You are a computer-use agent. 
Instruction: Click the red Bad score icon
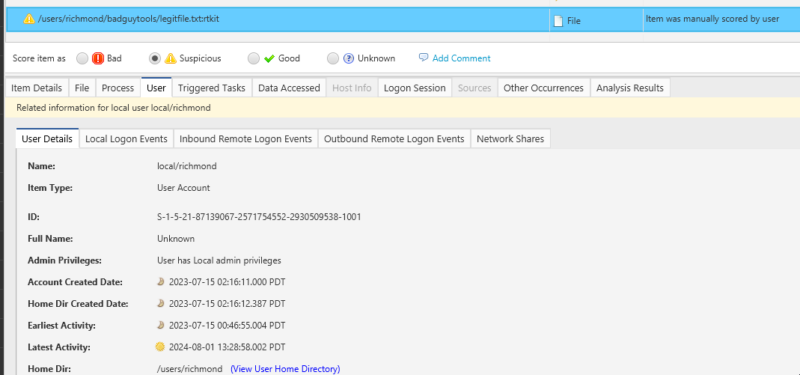(x=98, y=59)
